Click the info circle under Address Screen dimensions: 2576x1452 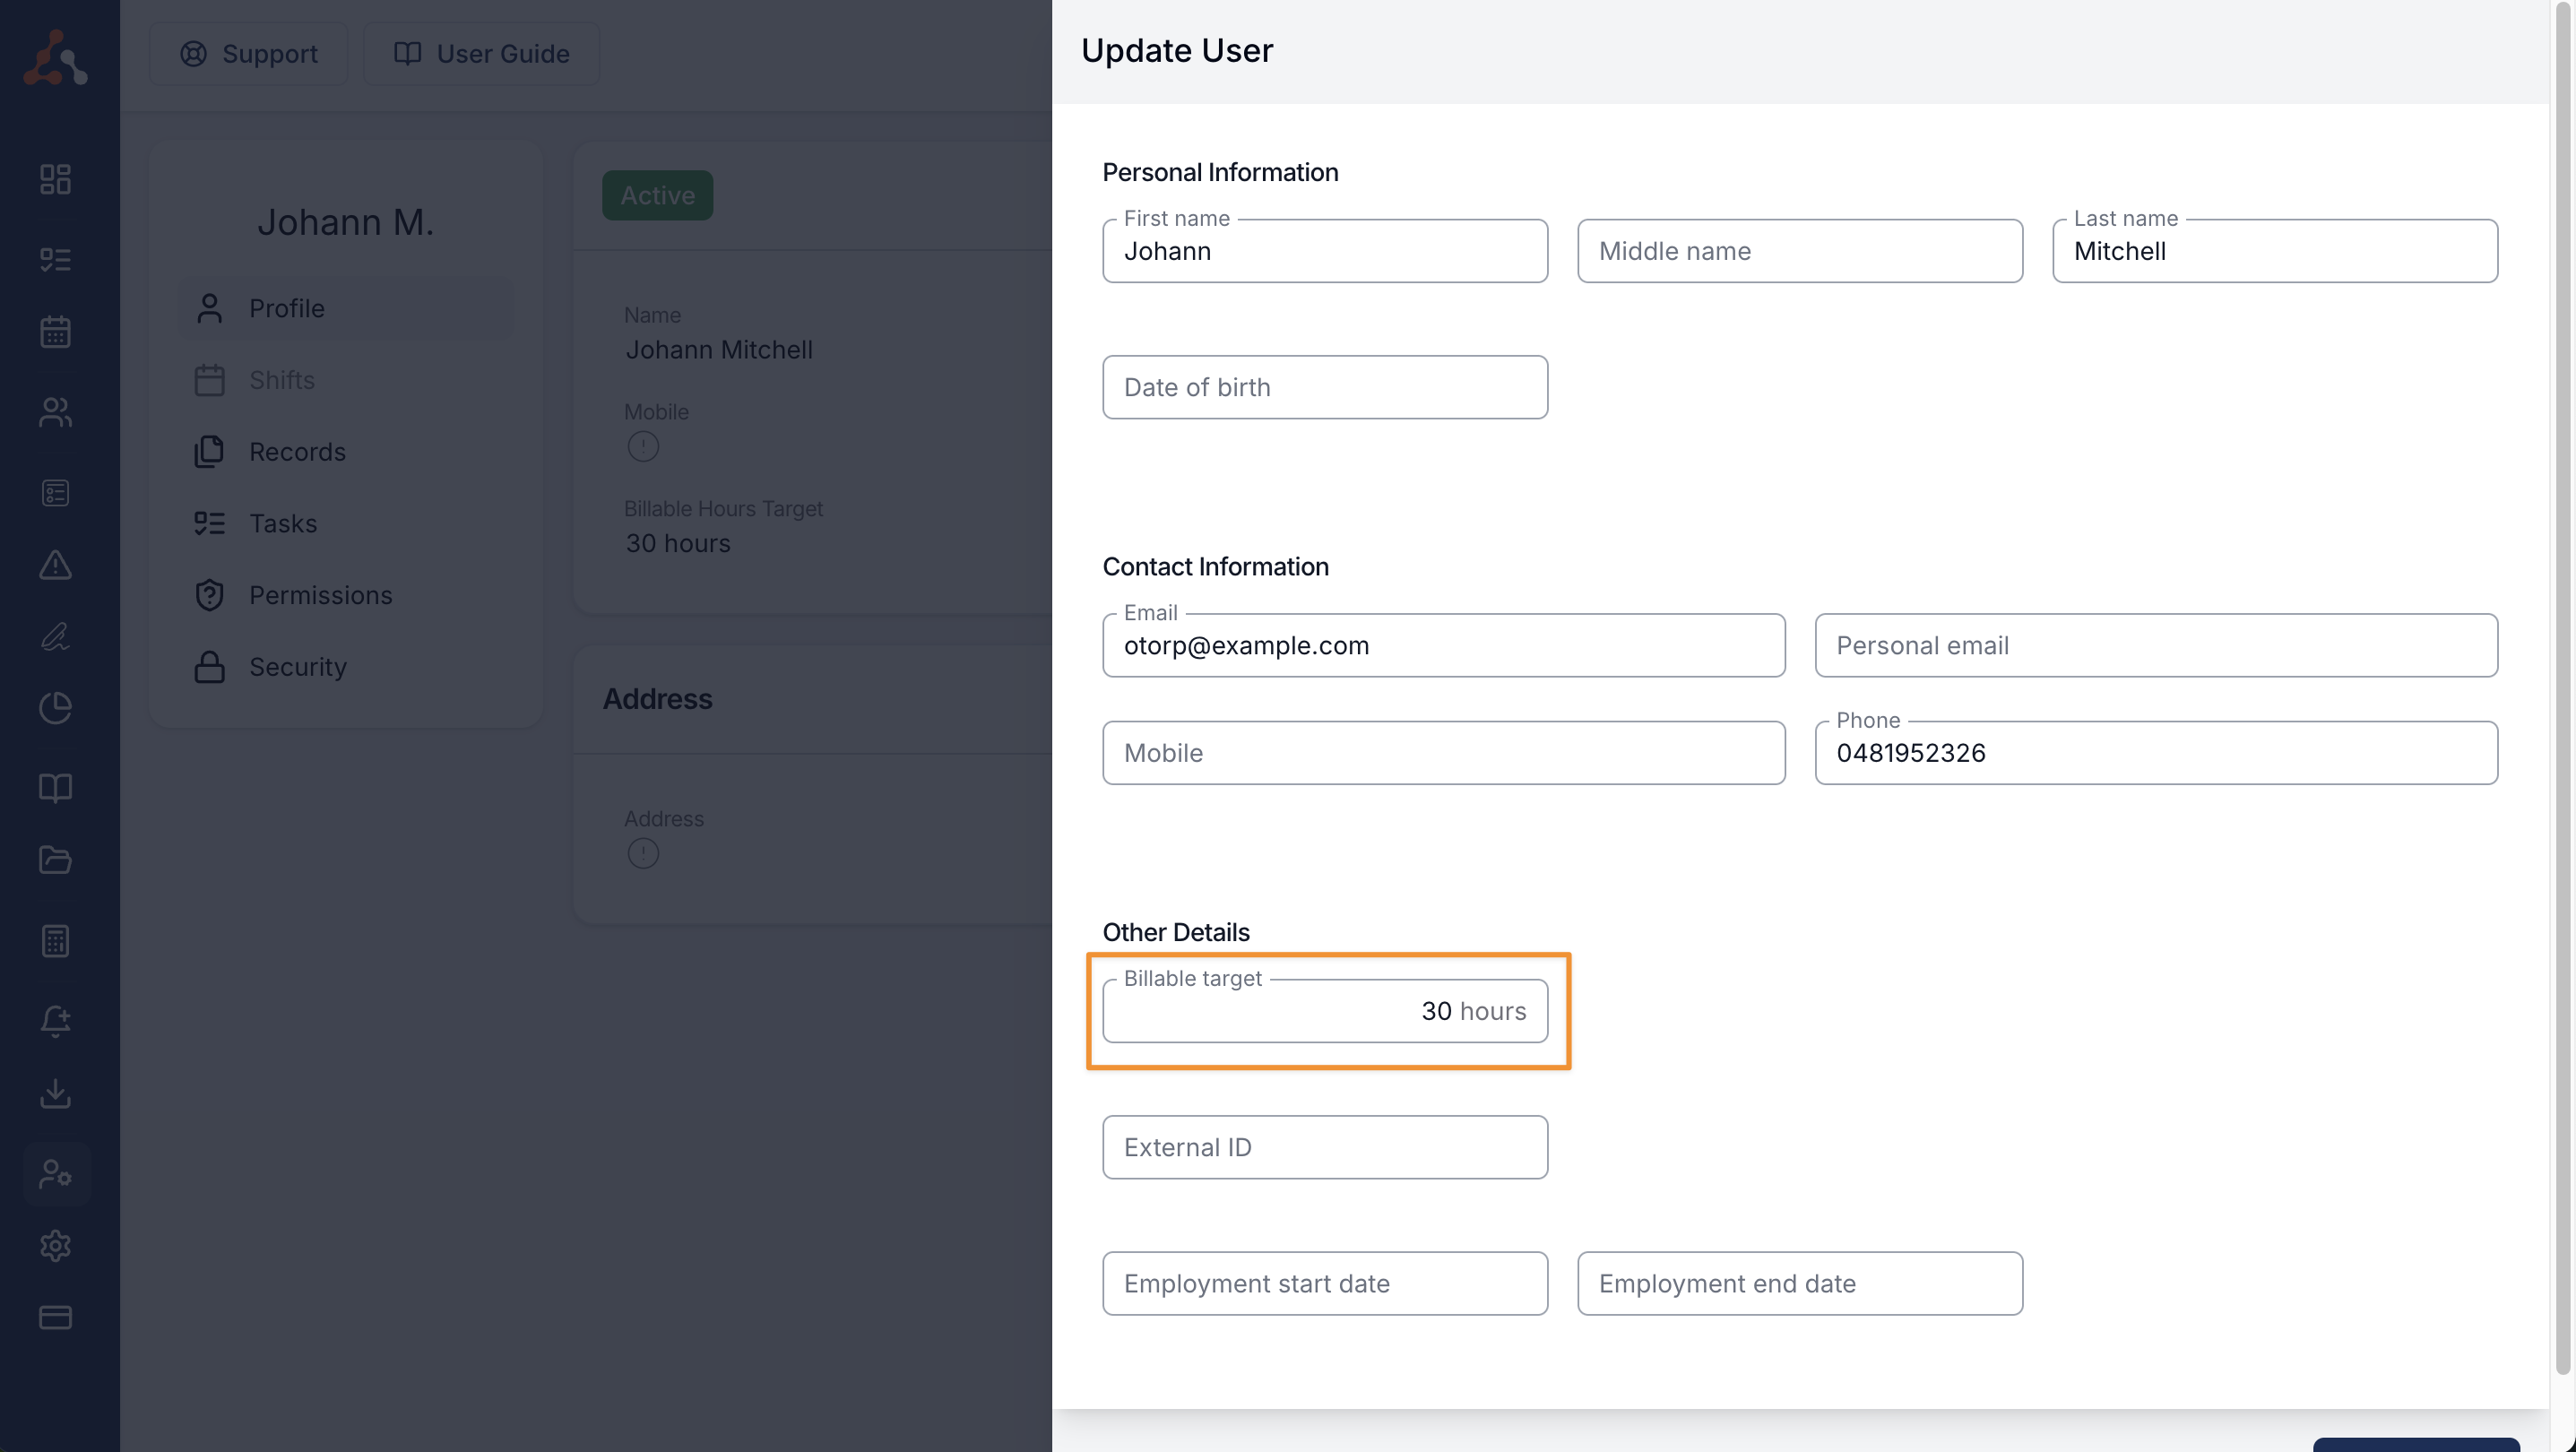pos(643,853)
